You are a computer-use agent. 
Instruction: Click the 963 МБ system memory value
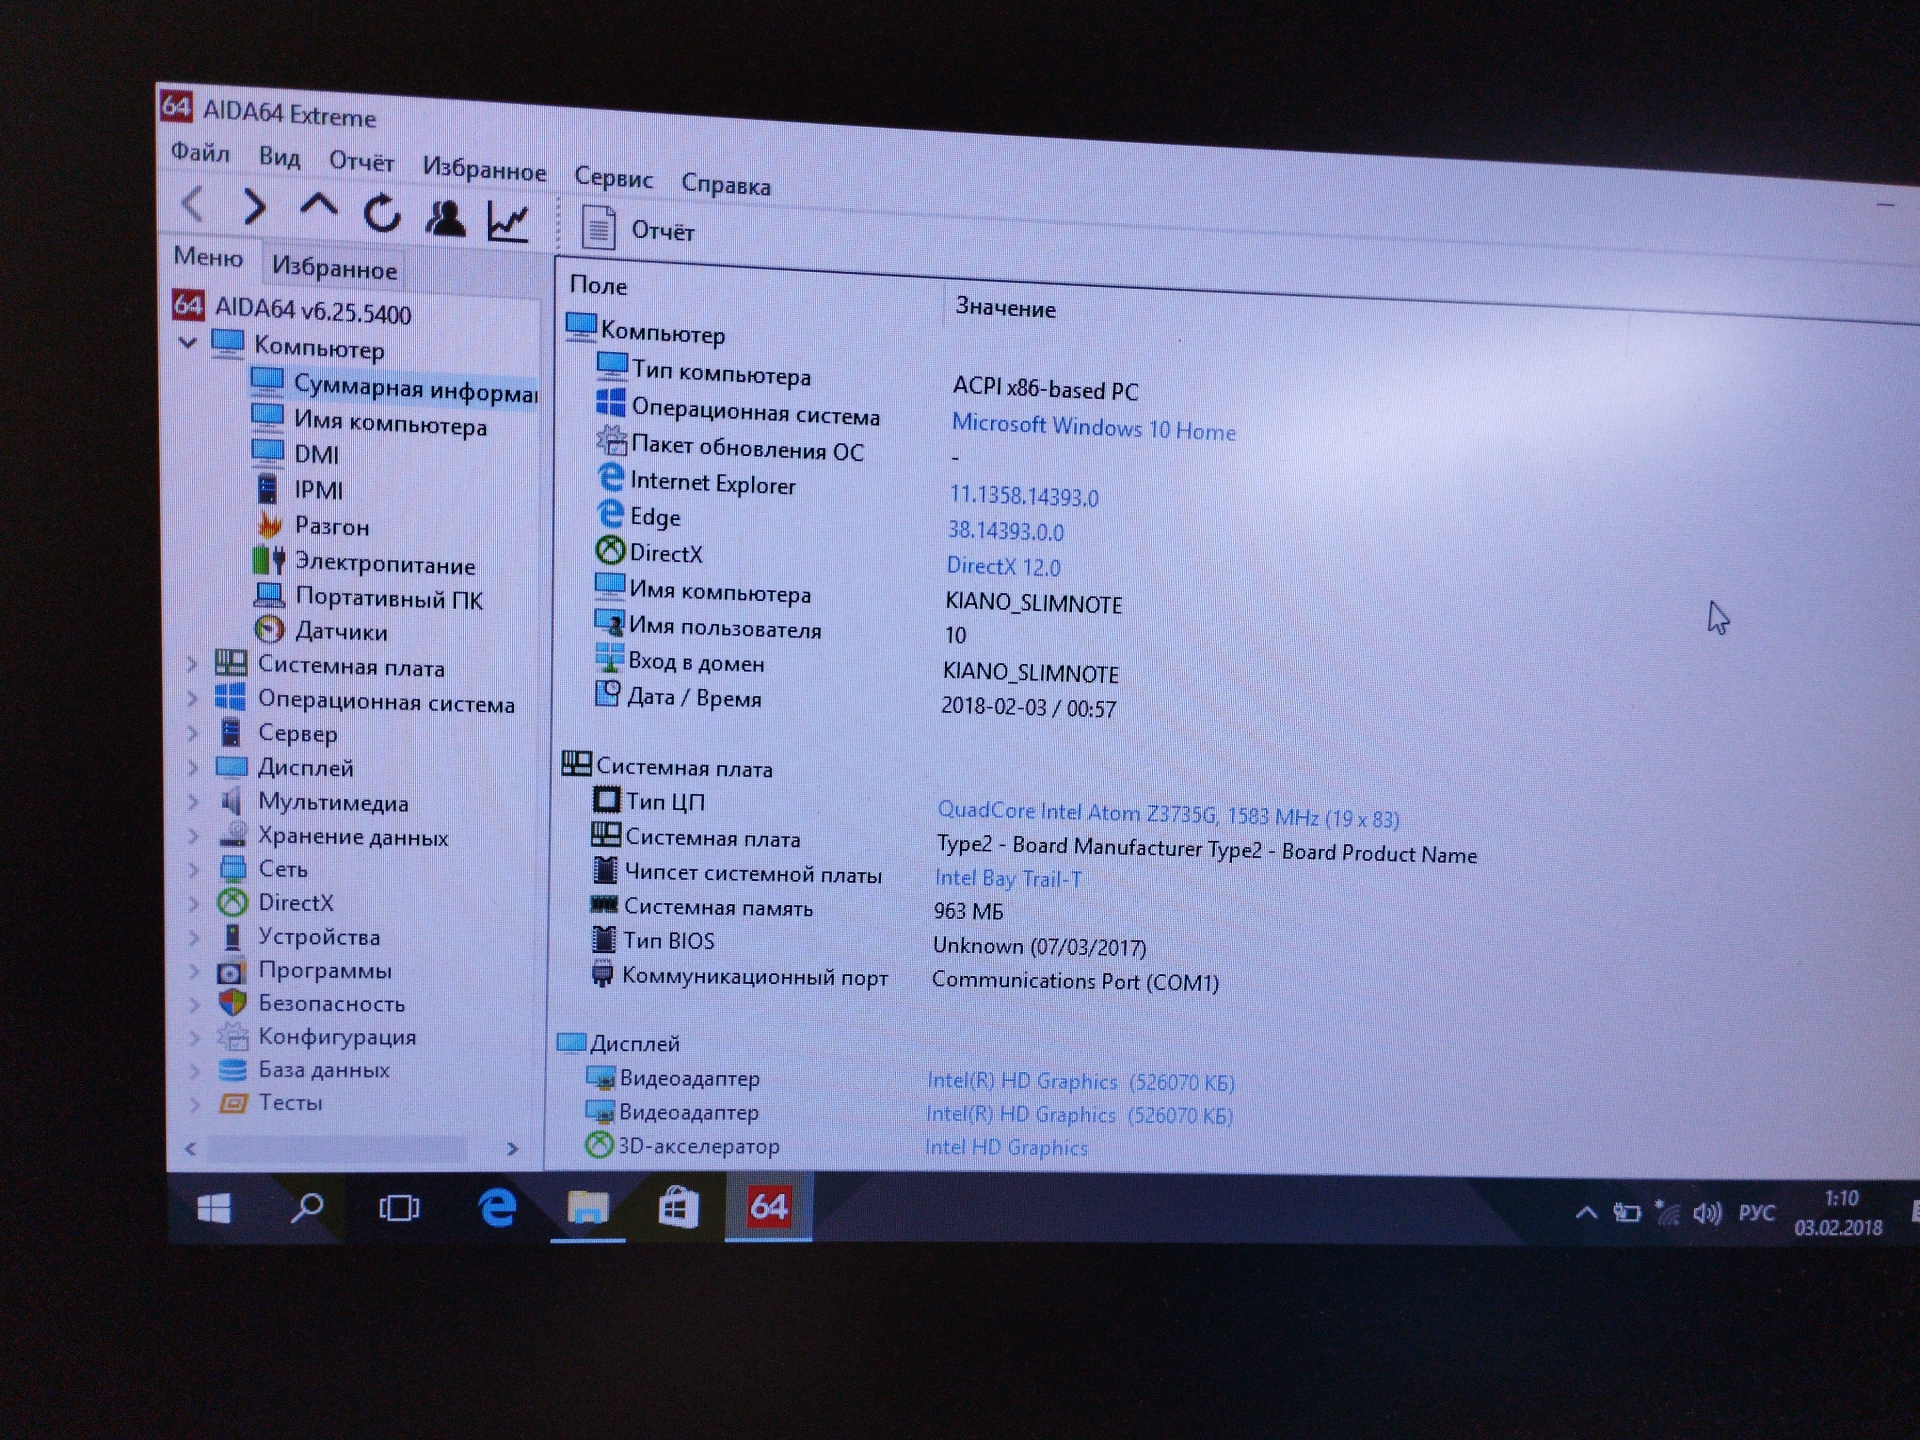(x=968, y=911)
